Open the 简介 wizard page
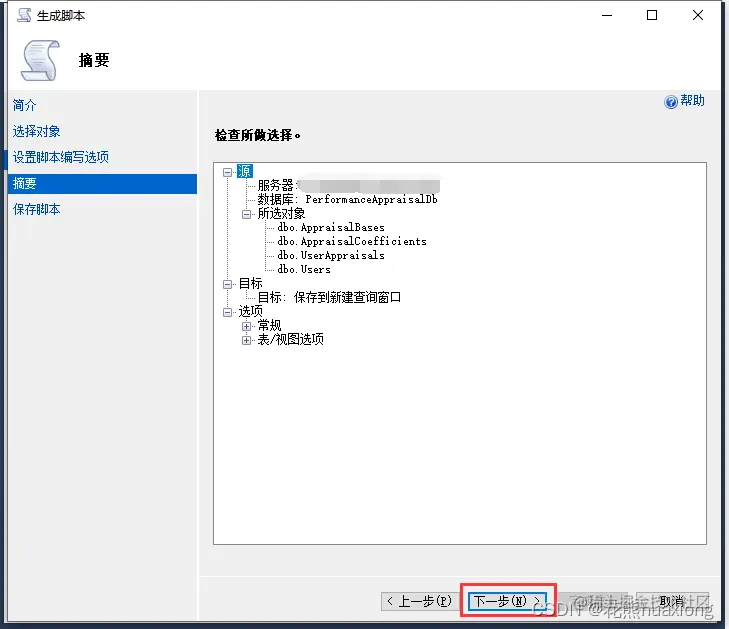729x629 pixels. tap(25, 105)
